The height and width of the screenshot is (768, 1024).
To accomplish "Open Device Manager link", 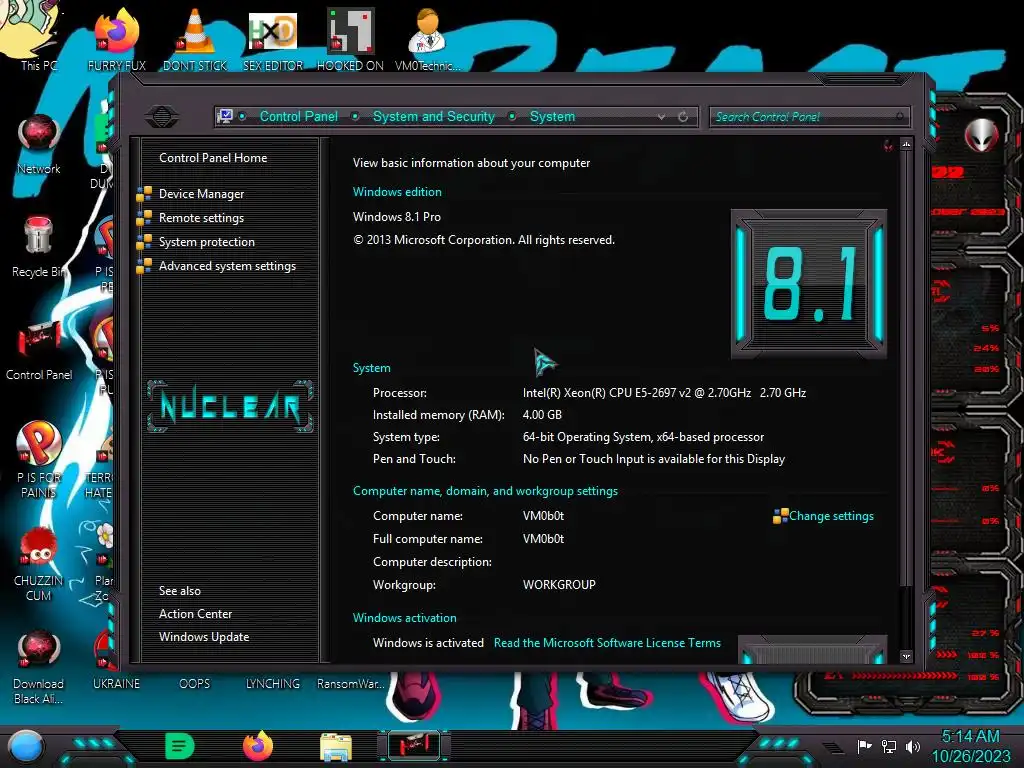I will coord(201,194).
